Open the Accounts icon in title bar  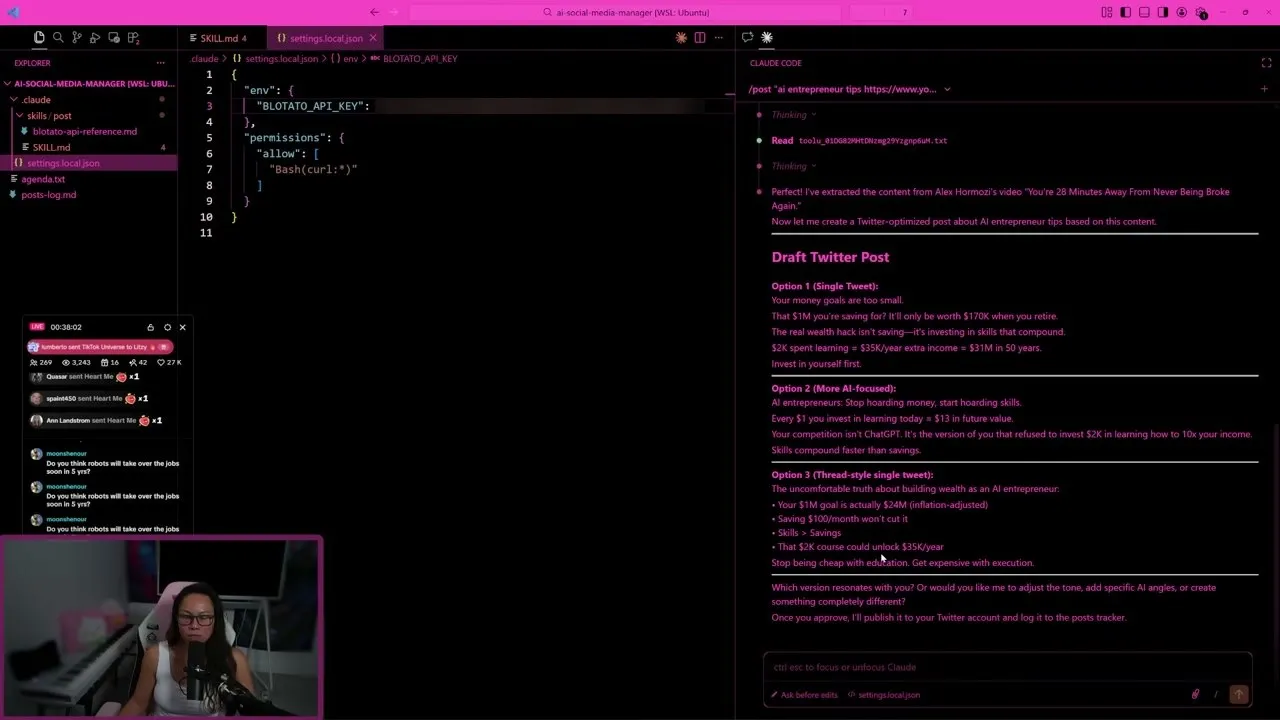pyautogui.click(x=1182, y=12)
